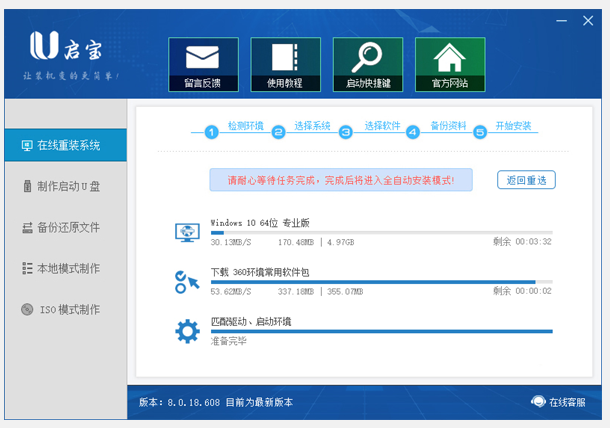Click the USB drive icon beside 制作启动U盘

pos(27,186)
